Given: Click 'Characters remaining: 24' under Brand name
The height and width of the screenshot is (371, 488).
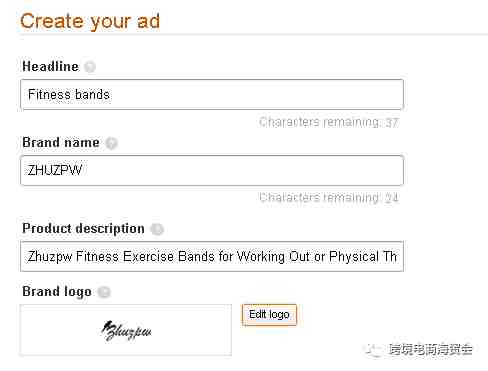Looking at the screenshot, I should pyautogui.click(x=329, y=198).
